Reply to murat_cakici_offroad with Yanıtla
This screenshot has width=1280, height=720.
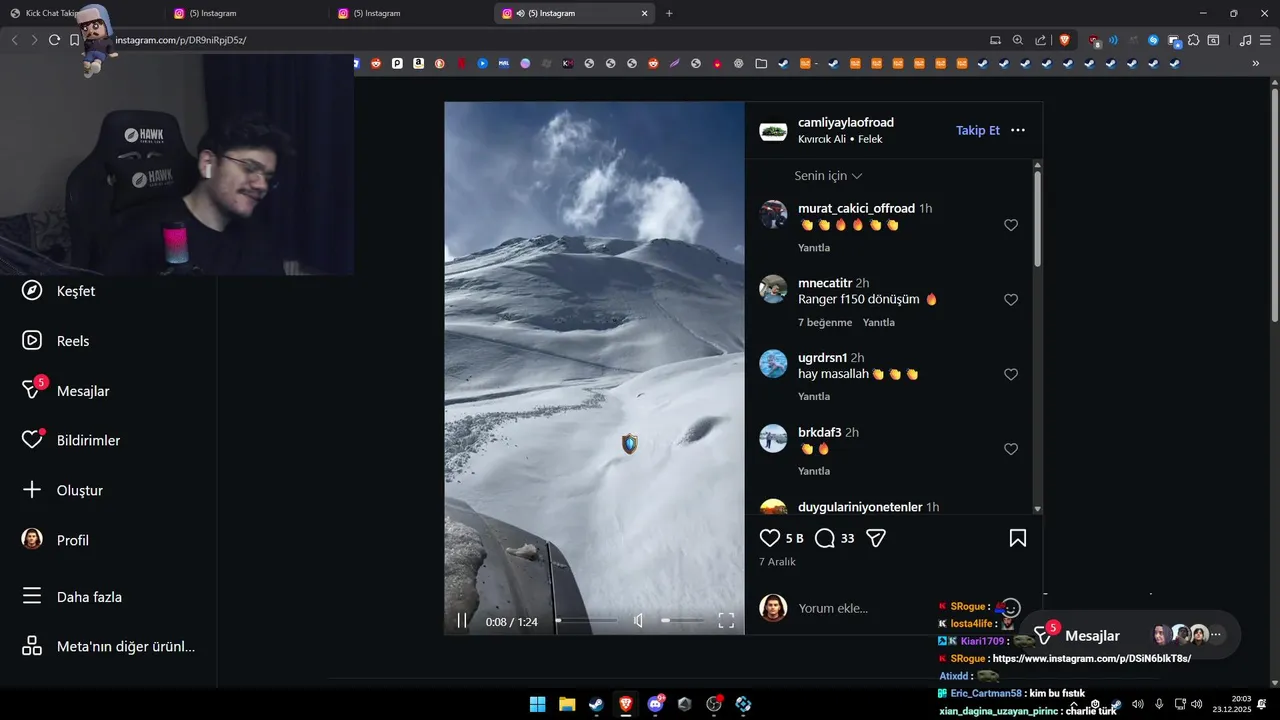tap(814, 247)
